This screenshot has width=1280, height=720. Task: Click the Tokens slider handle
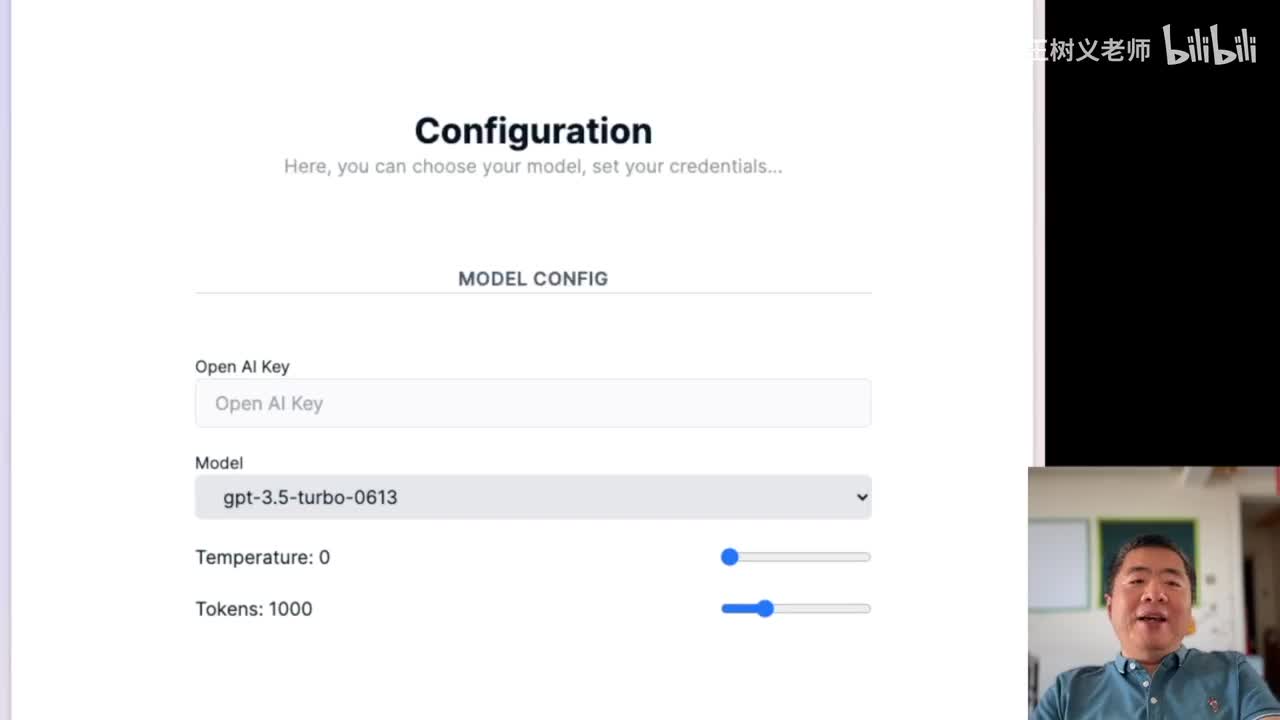tap(765, 608)
